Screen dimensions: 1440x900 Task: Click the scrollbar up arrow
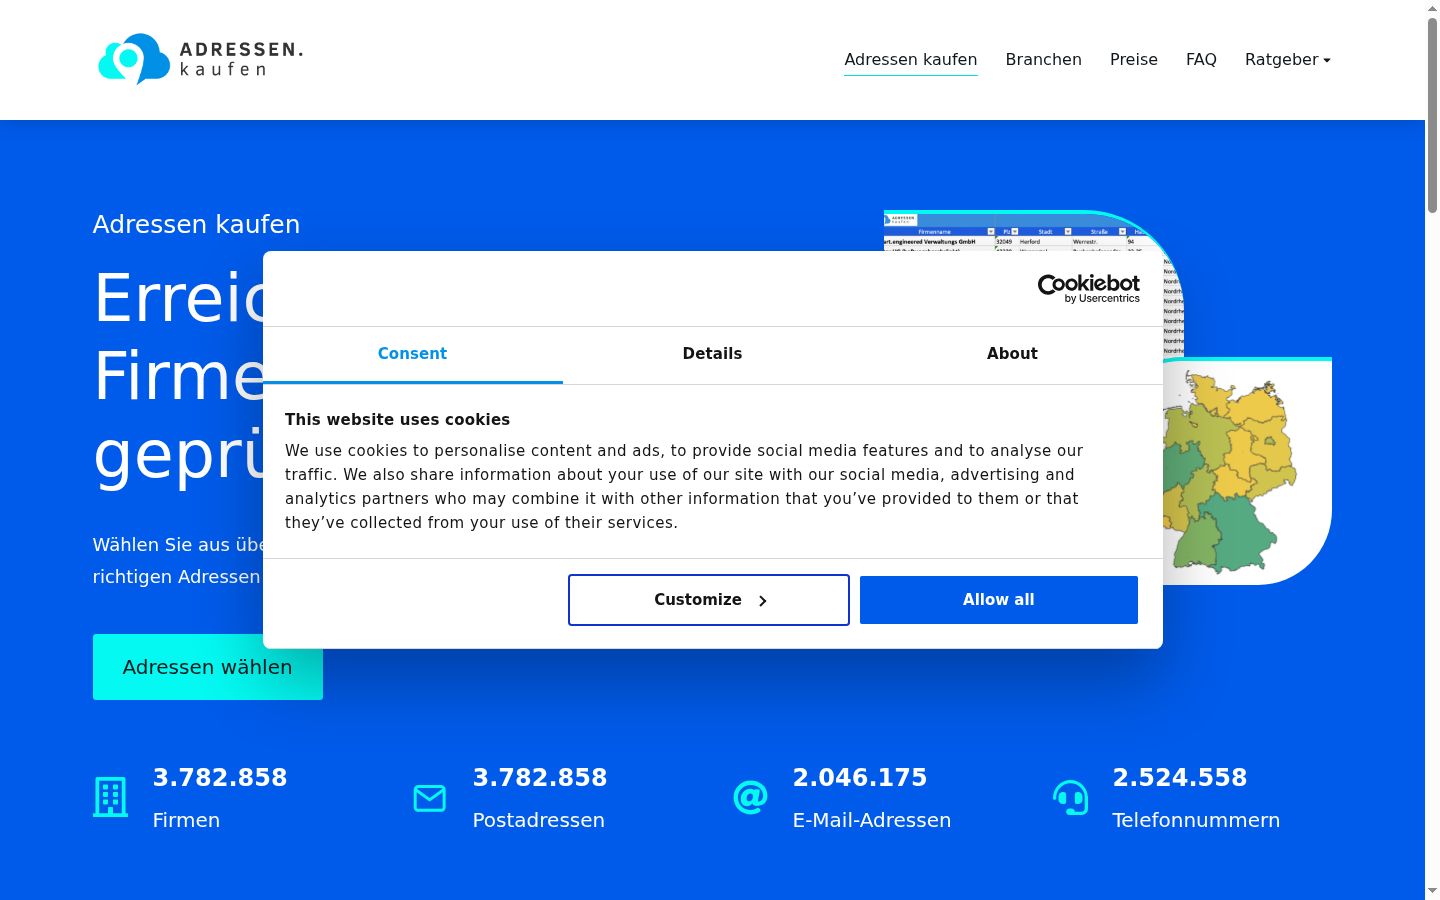point(1432,8)
